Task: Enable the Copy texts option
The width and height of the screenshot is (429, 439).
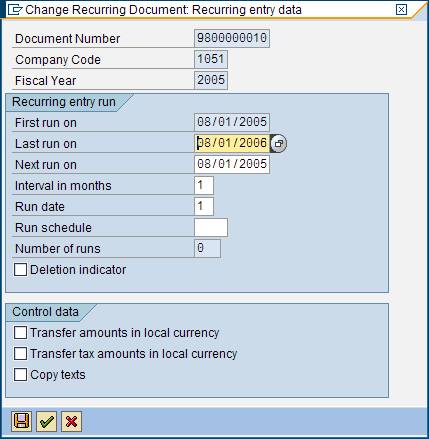Action: click(20, 374)
